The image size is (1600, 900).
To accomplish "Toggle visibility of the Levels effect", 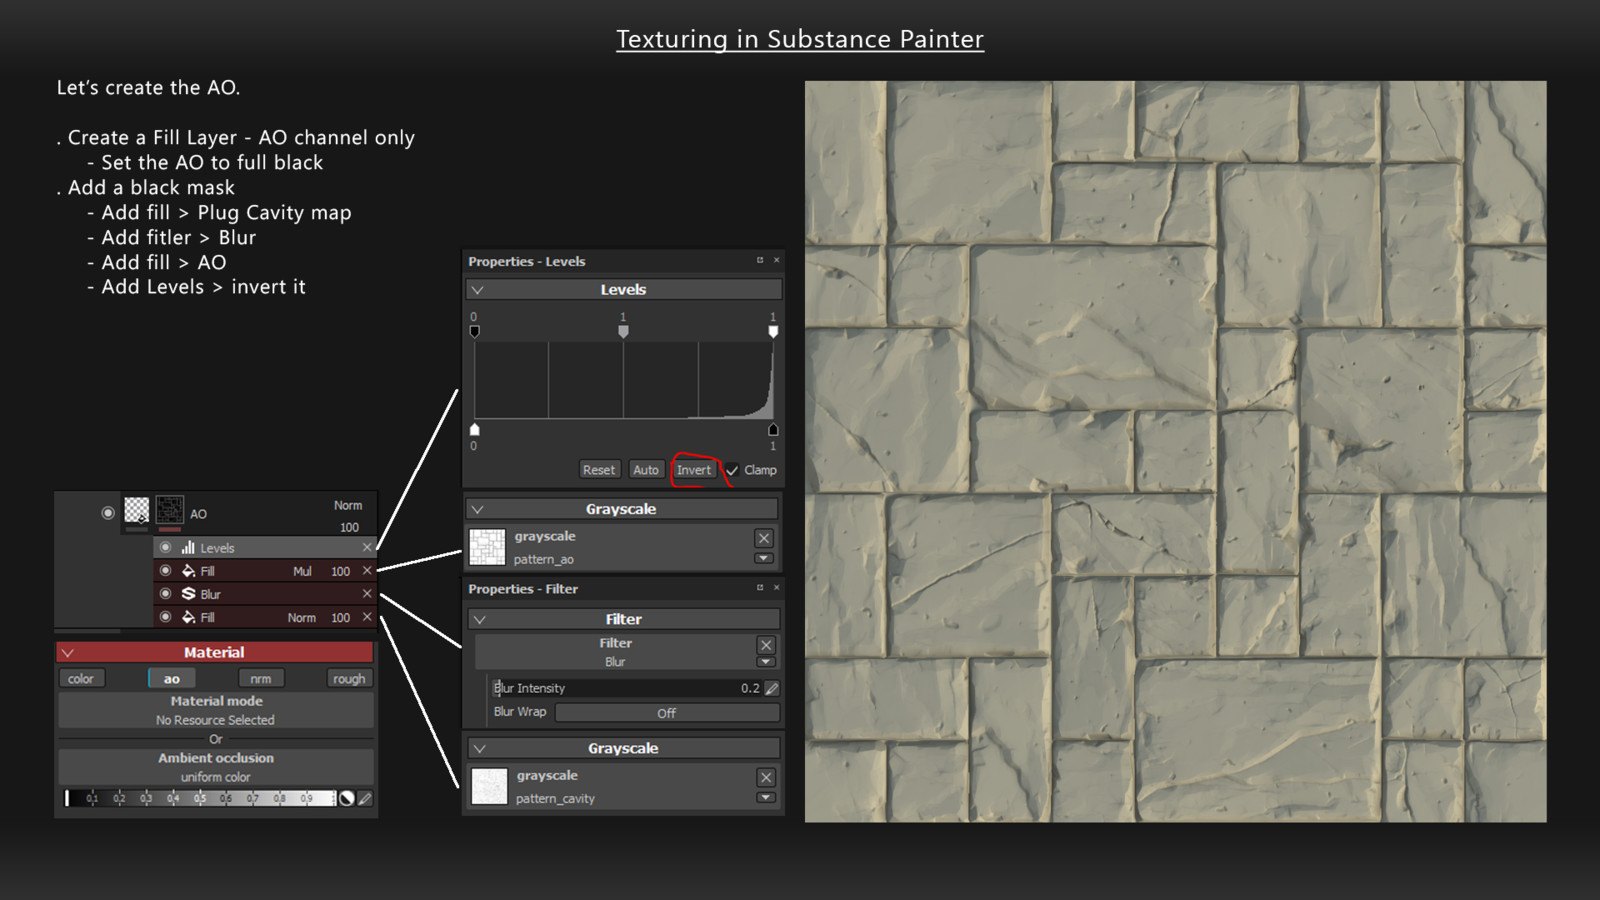I will (166, 548).
